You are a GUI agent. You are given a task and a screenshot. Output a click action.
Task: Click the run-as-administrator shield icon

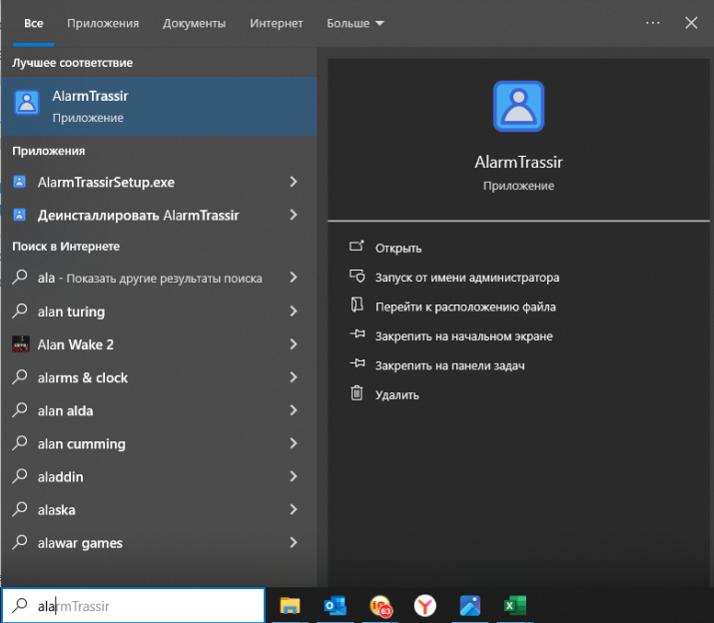tap(357, 276)
